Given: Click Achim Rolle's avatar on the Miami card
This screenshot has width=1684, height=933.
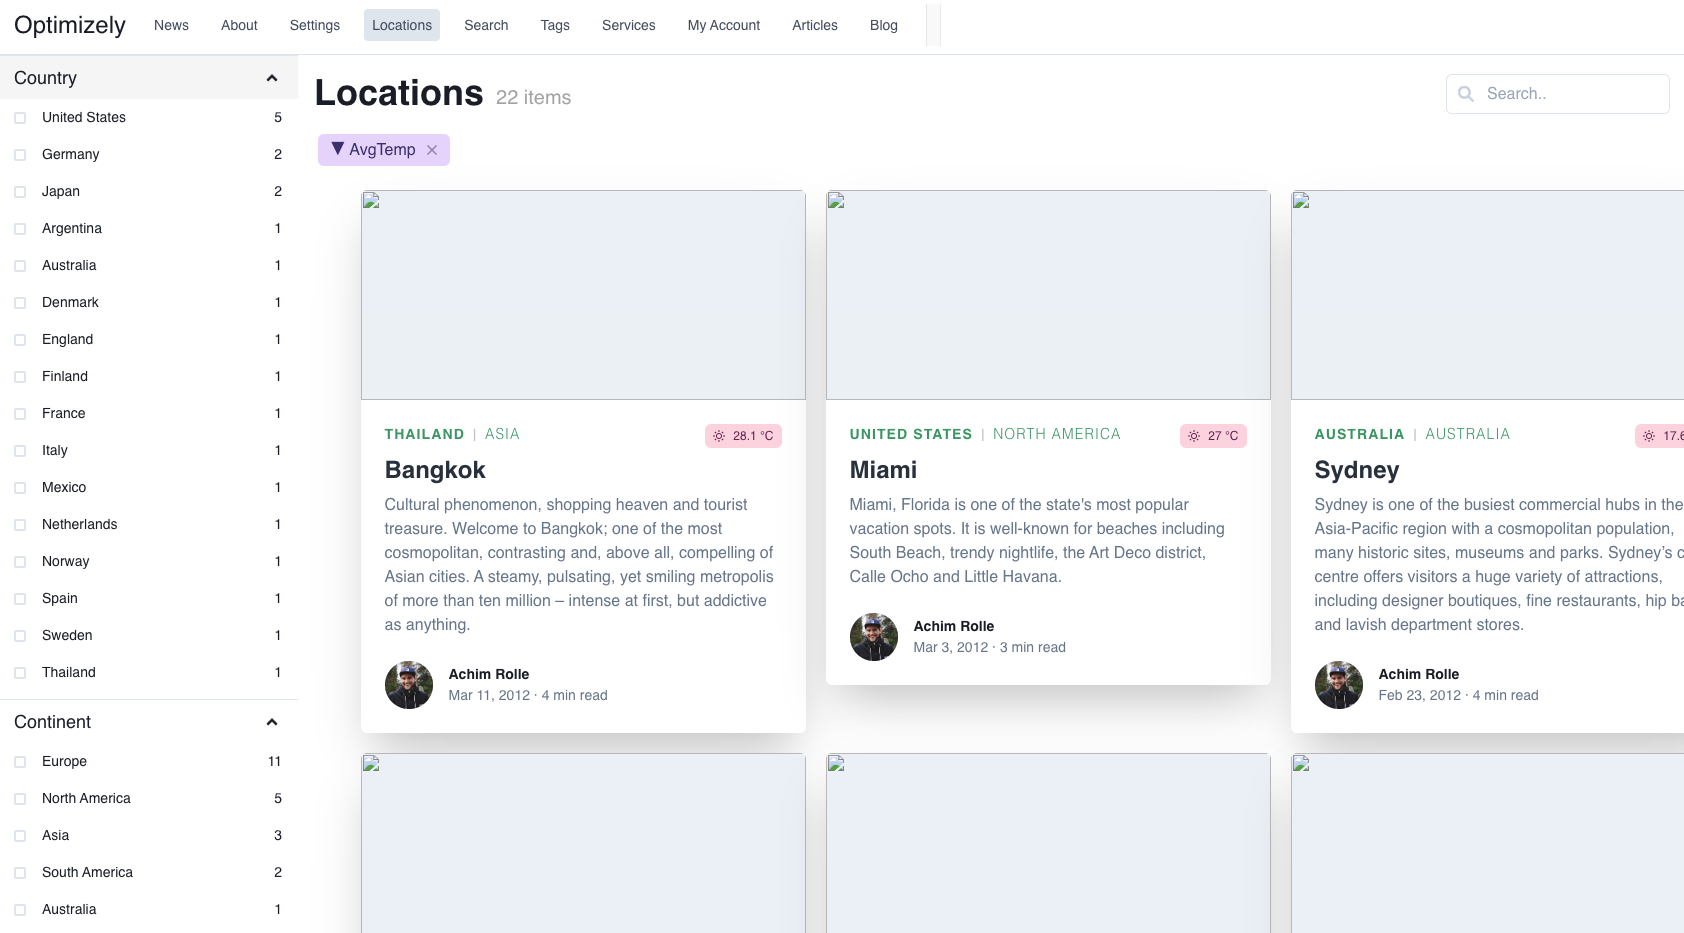Looking at the screenshot, I should 873,637.
